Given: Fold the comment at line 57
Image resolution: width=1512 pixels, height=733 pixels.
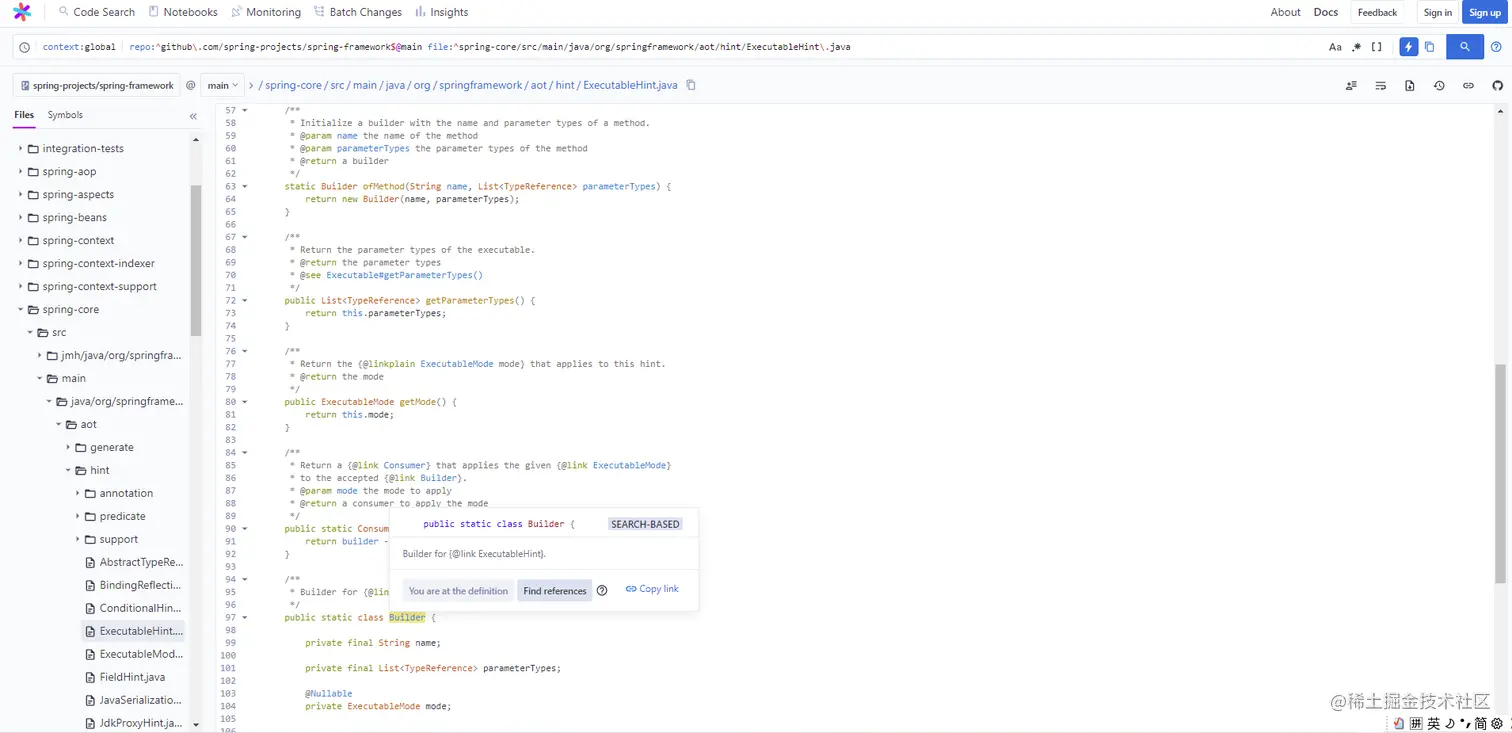Looking at the screenshot, I should click(246, 111).
